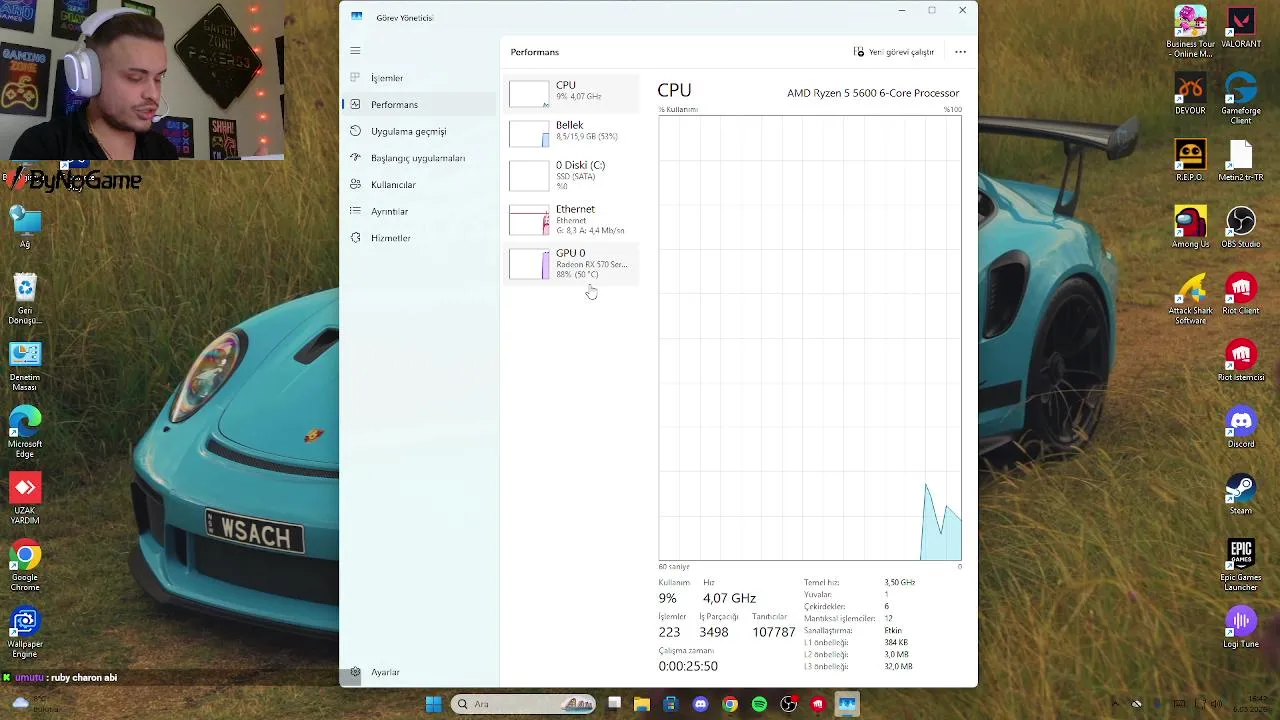
Task: Open VALORANT desktop shortcut
Action: tap(1241, 28)
